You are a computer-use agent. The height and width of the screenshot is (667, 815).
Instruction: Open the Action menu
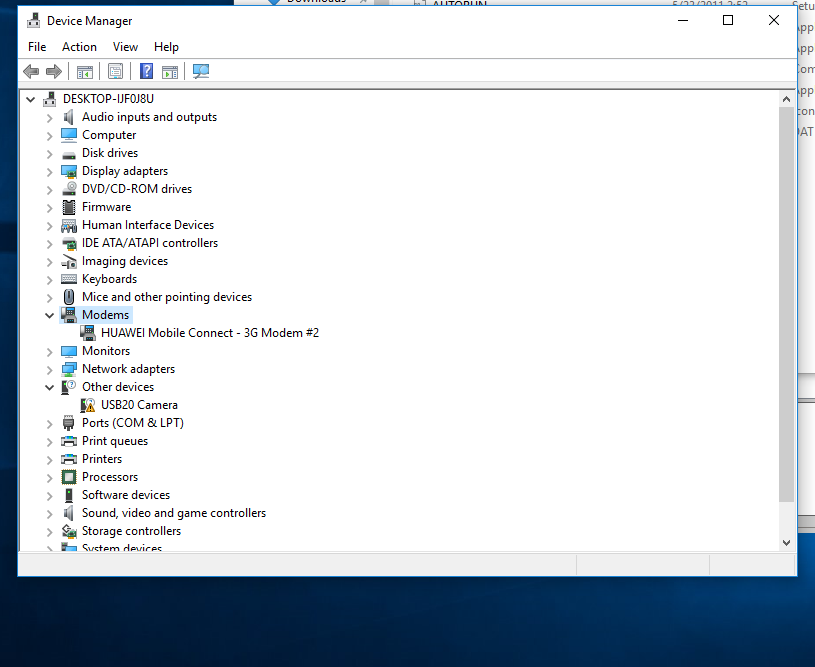tap(79, 47)
